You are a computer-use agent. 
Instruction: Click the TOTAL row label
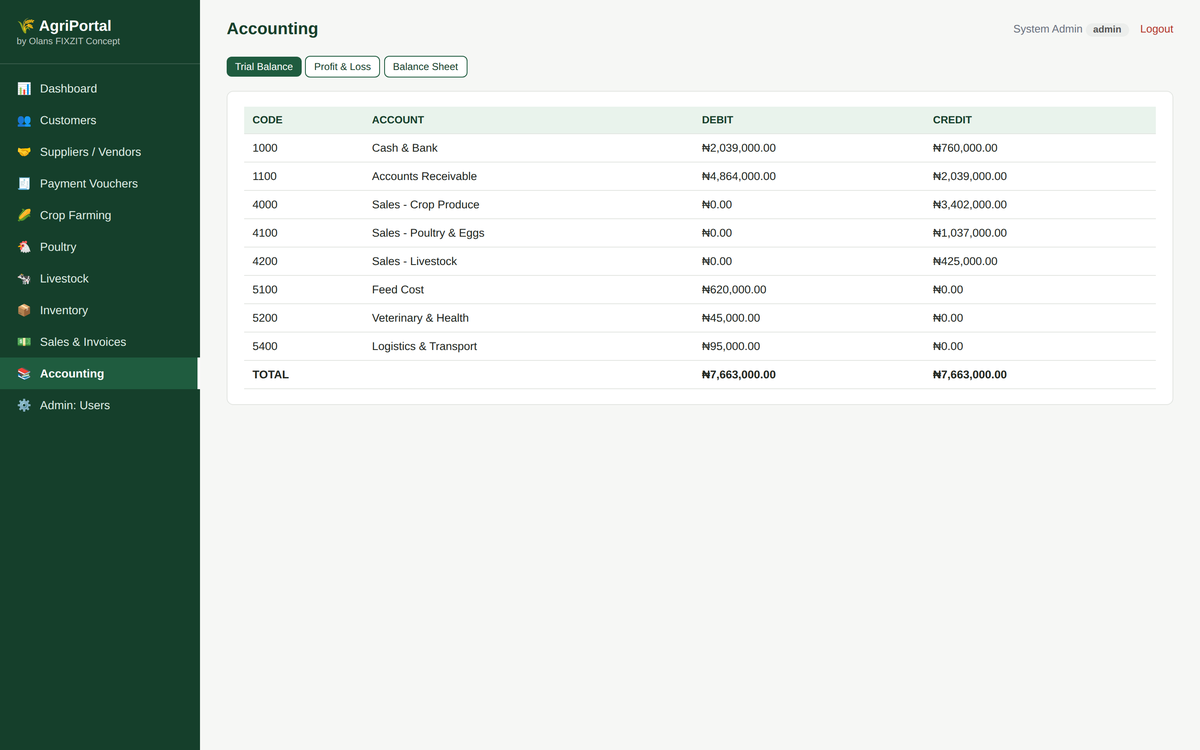point(270,375)
